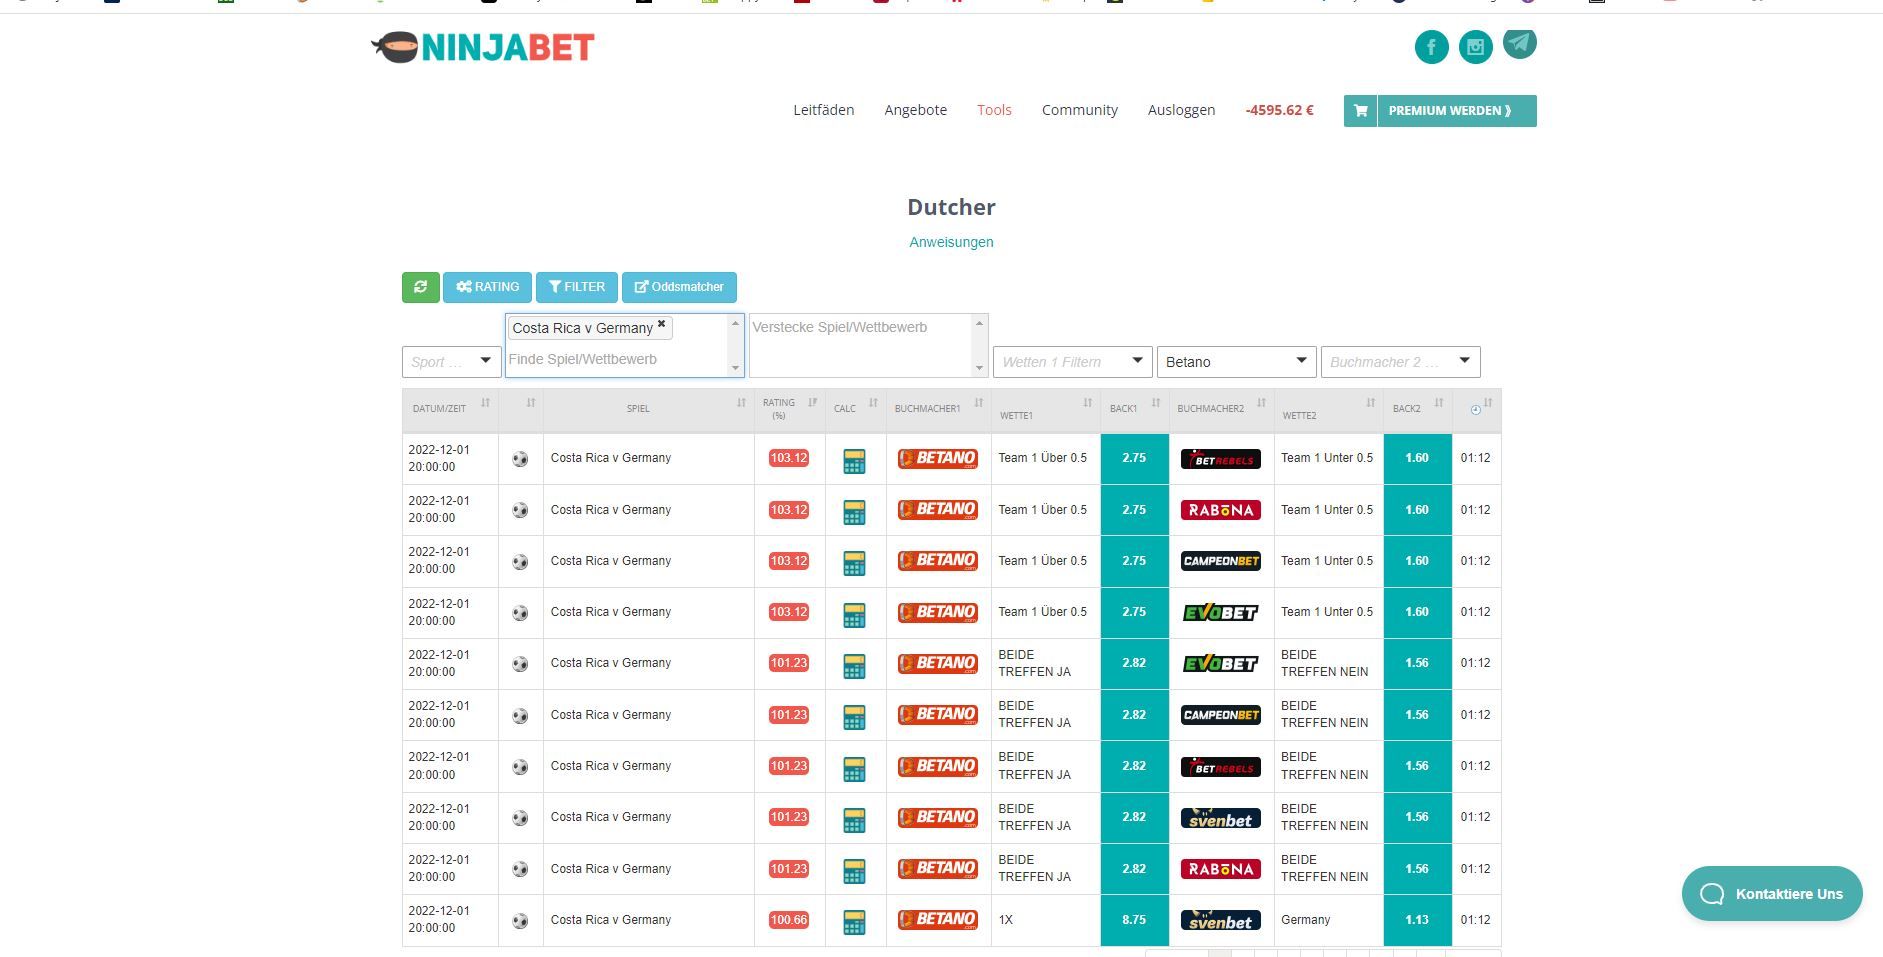
Task: Open the Betano bookmaker dropdown
Action: pos(1236,362)
